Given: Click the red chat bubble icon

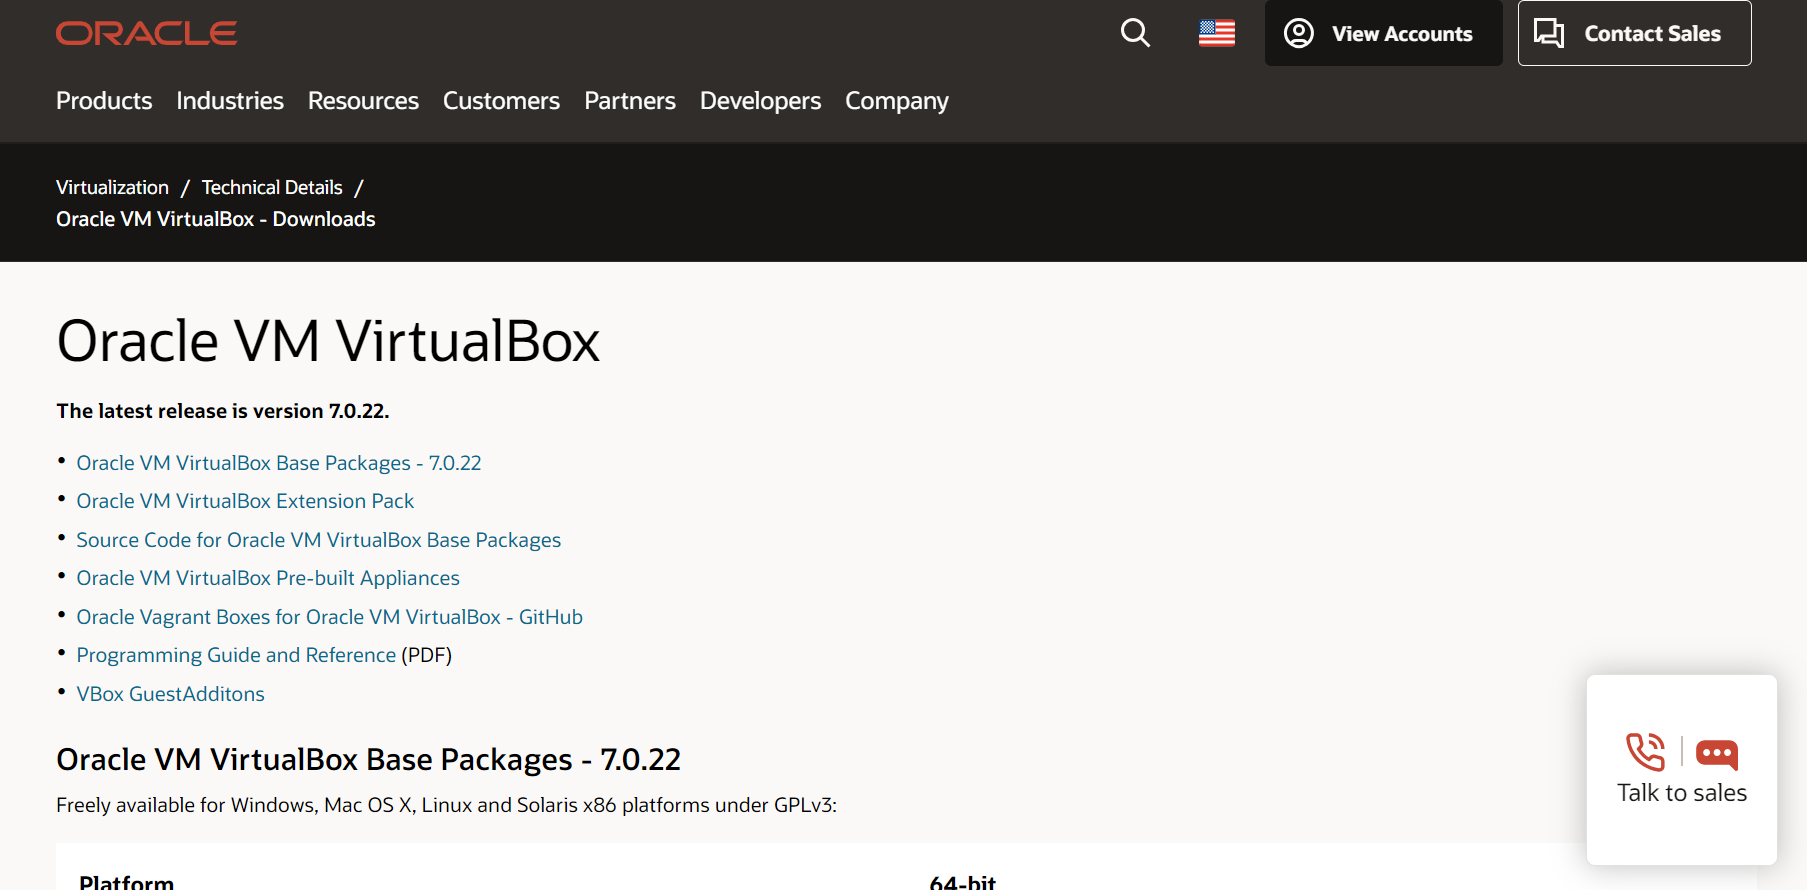Looking at the screenshot, I should 1717,753.
